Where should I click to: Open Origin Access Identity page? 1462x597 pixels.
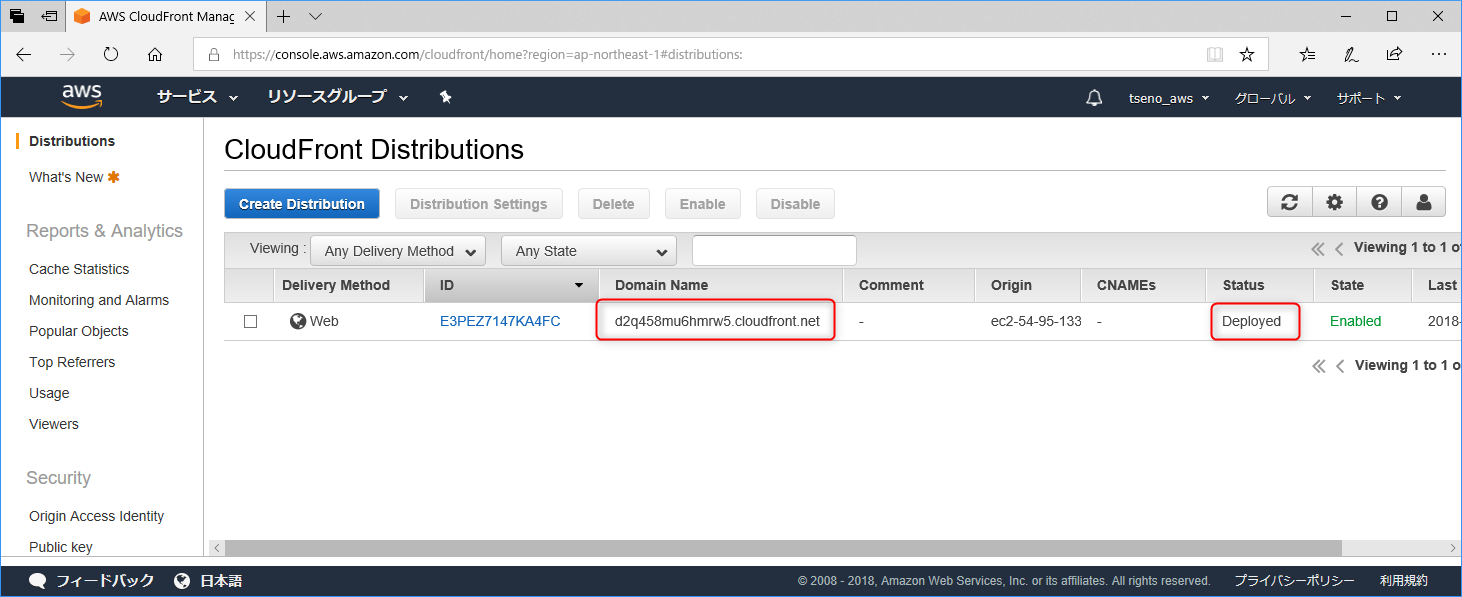pyautogui.click(x=97, y=516)
